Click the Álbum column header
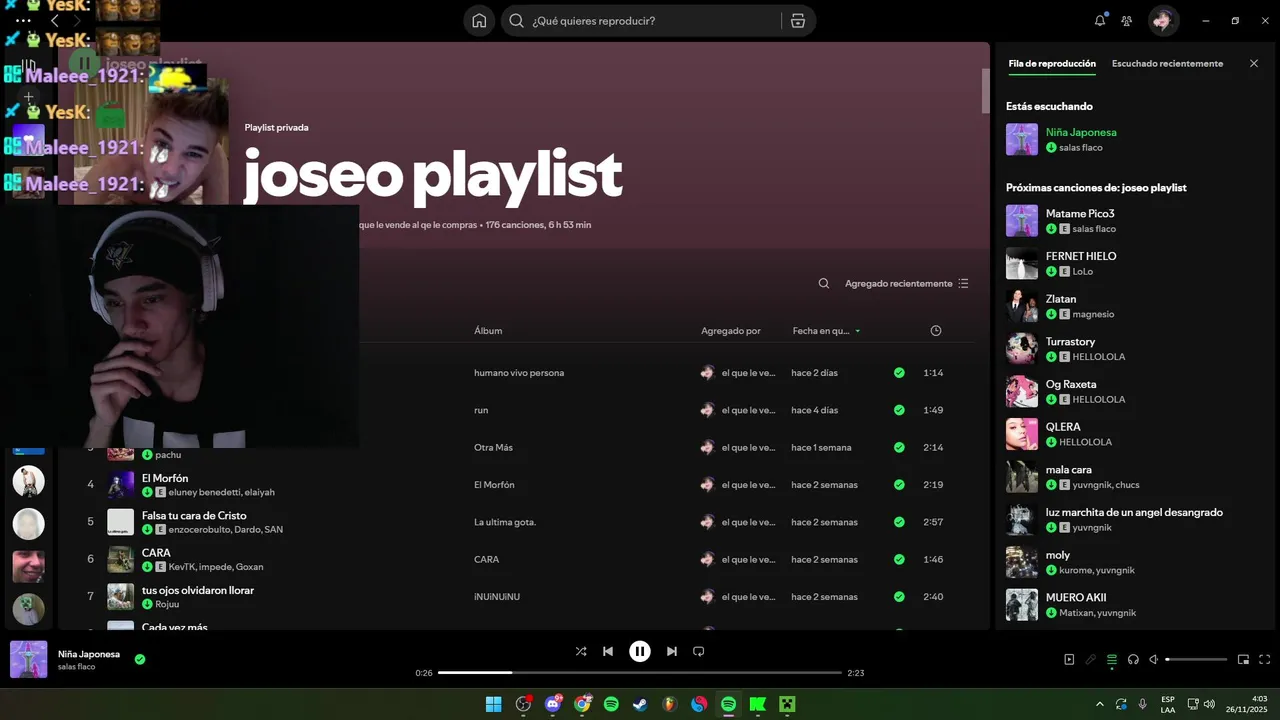The width and height of the screenshot is (1280, 720). [488, 331]
